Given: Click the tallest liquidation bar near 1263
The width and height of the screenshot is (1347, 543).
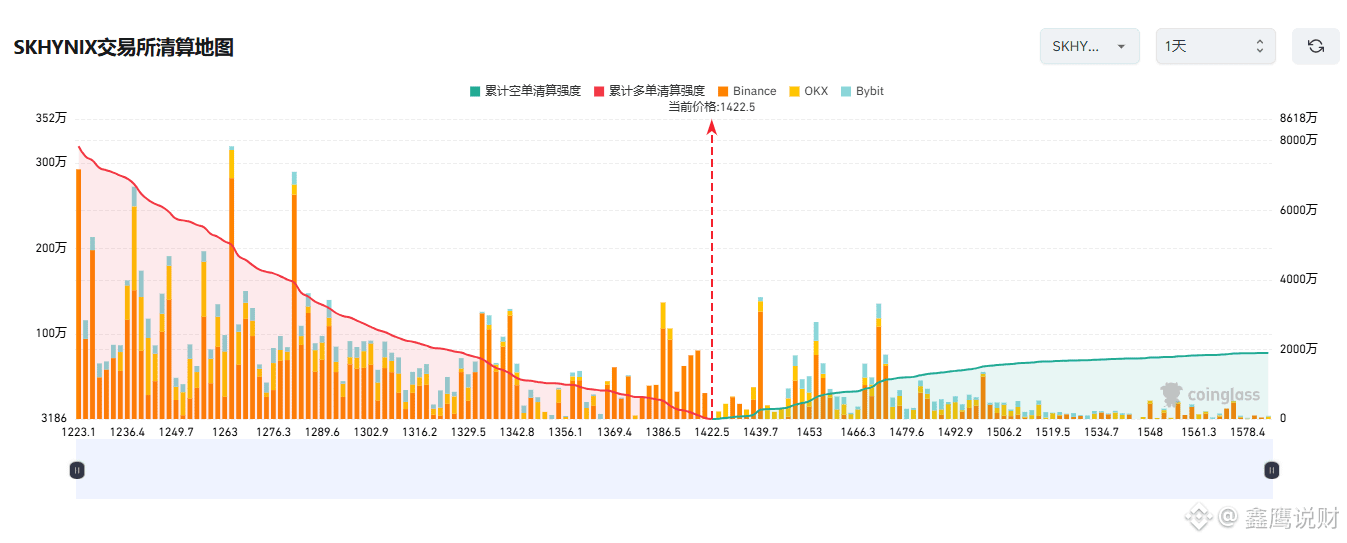Looking at the screenshot, I should 232,283.
